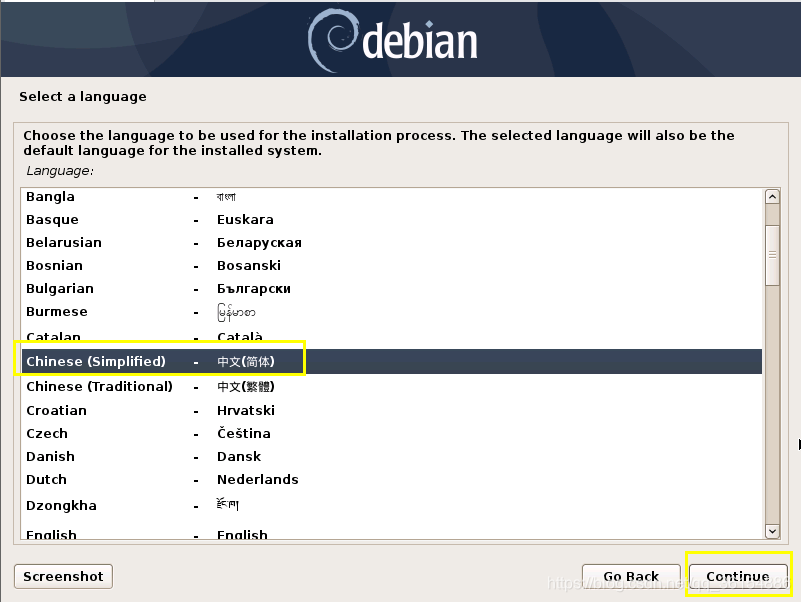The height and width of the screenshot is (602, 801).
Task: Select English language row
Action: point(392,534)
